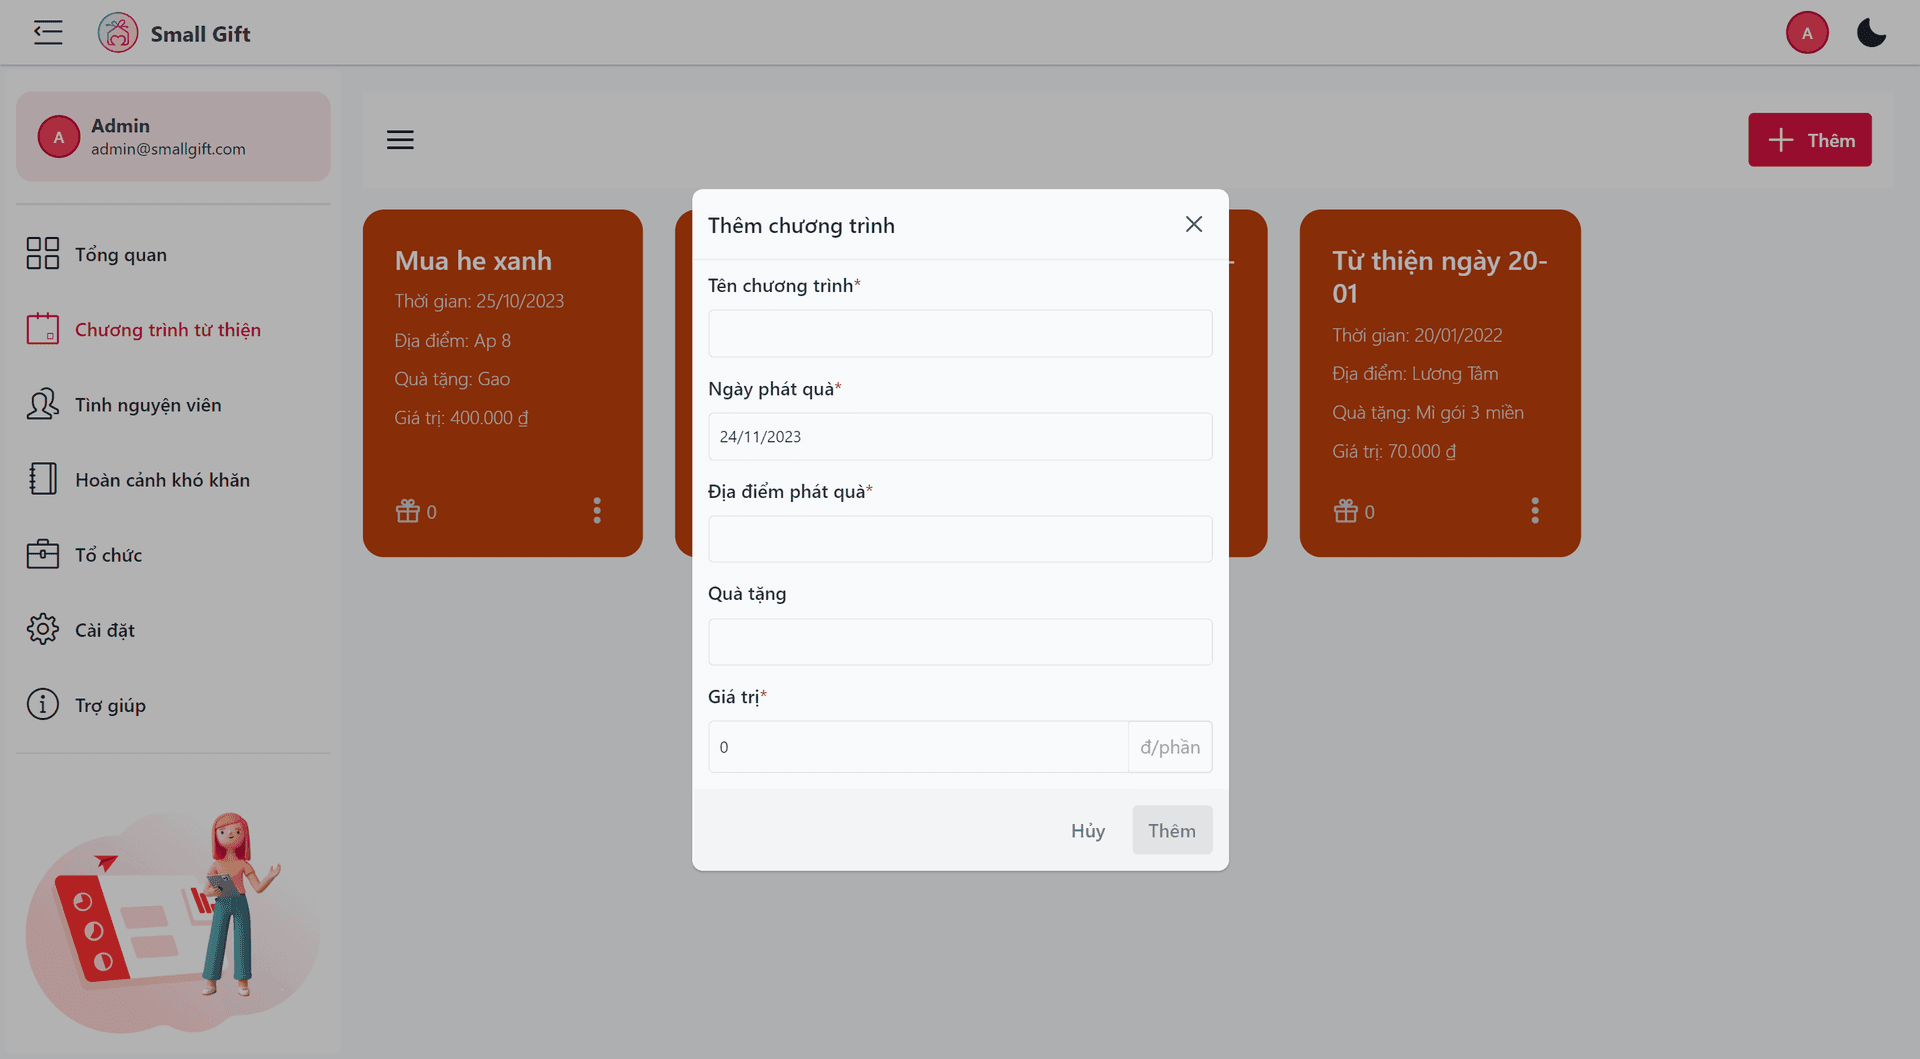
Task: Open Hoàn cảnh khó khăn notebook icon
Action: tap(42, 479)
